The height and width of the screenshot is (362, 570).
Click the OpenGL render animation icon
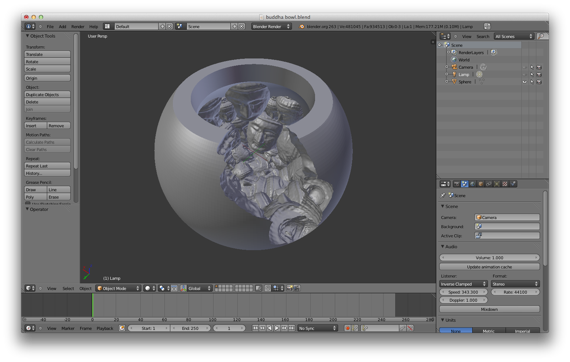coord(297,288)
